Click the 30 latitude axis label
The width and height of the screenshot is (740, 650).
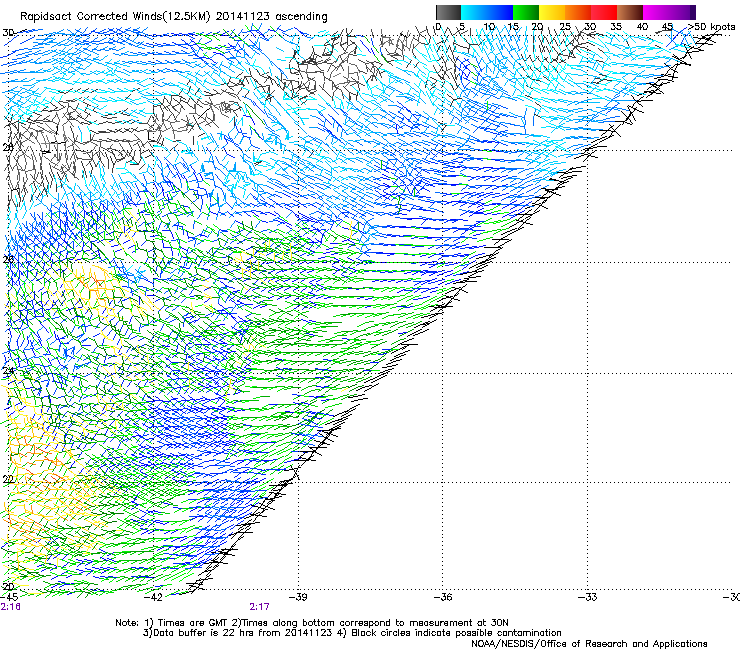click(8, 33)
